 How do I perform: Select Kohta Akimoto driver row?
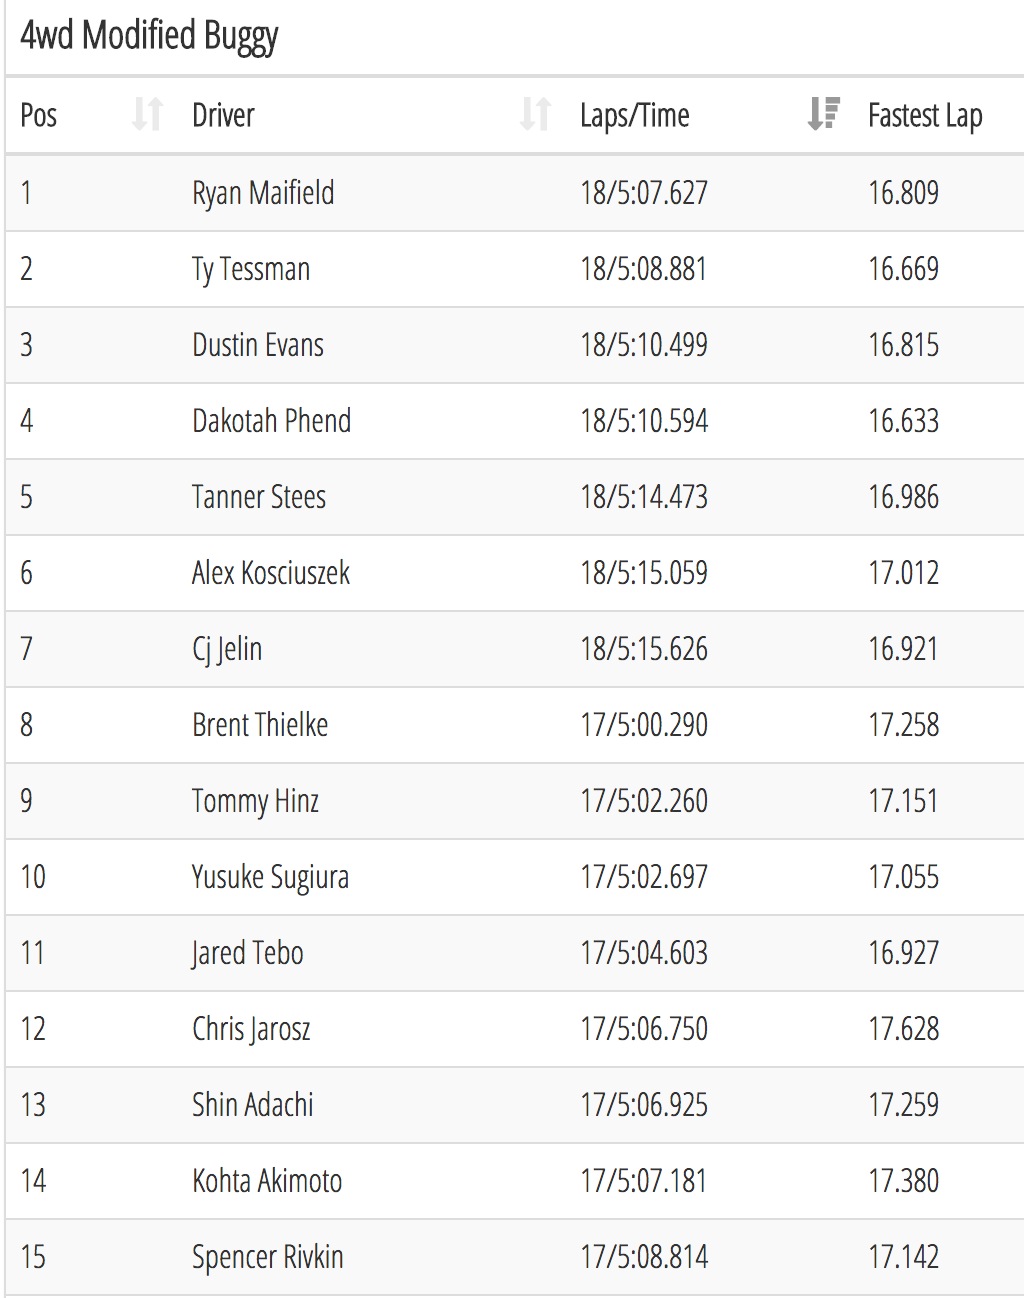514,1181
